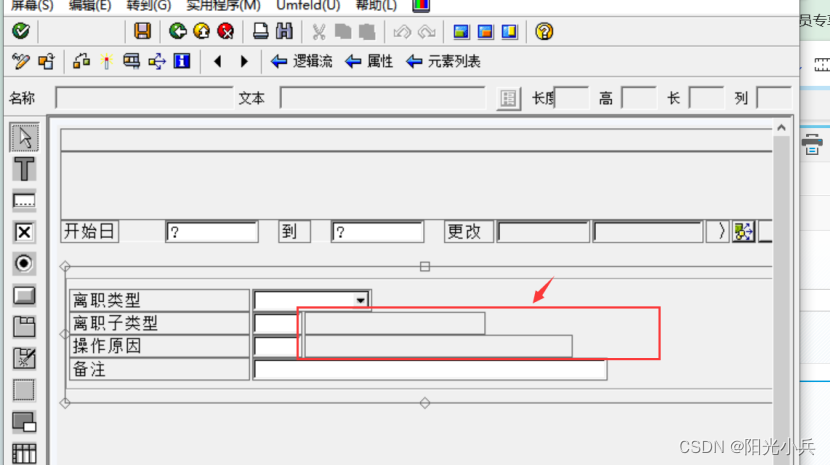831x465 pixels.
Task: Select the arrow pointer tool
Action: click(24, 137)
